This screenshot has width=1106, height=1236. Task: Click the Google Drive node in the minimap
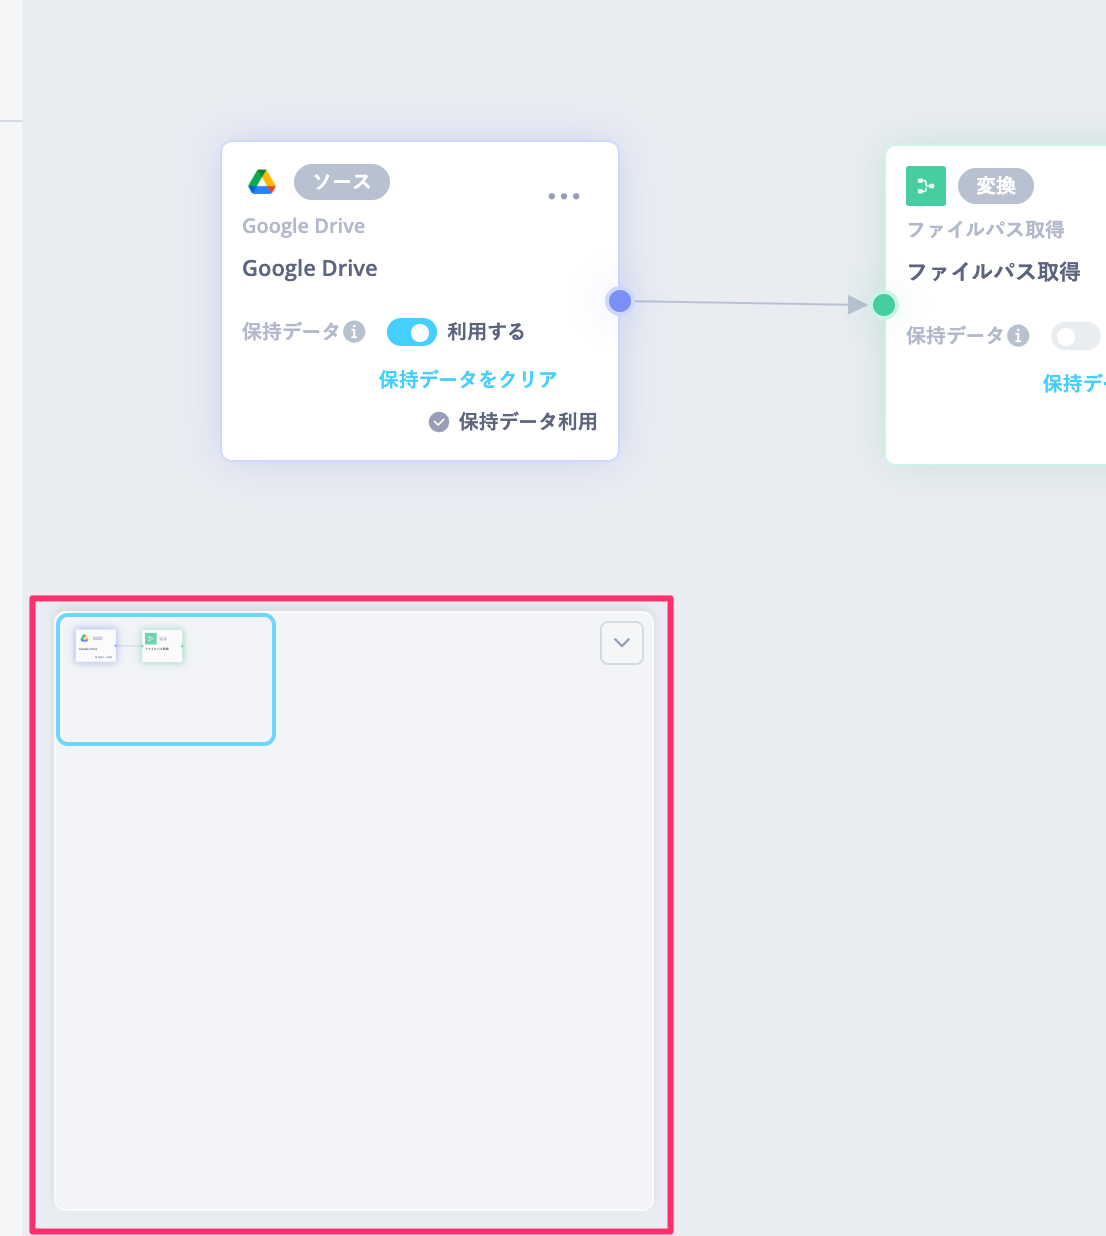pos(96,645)
